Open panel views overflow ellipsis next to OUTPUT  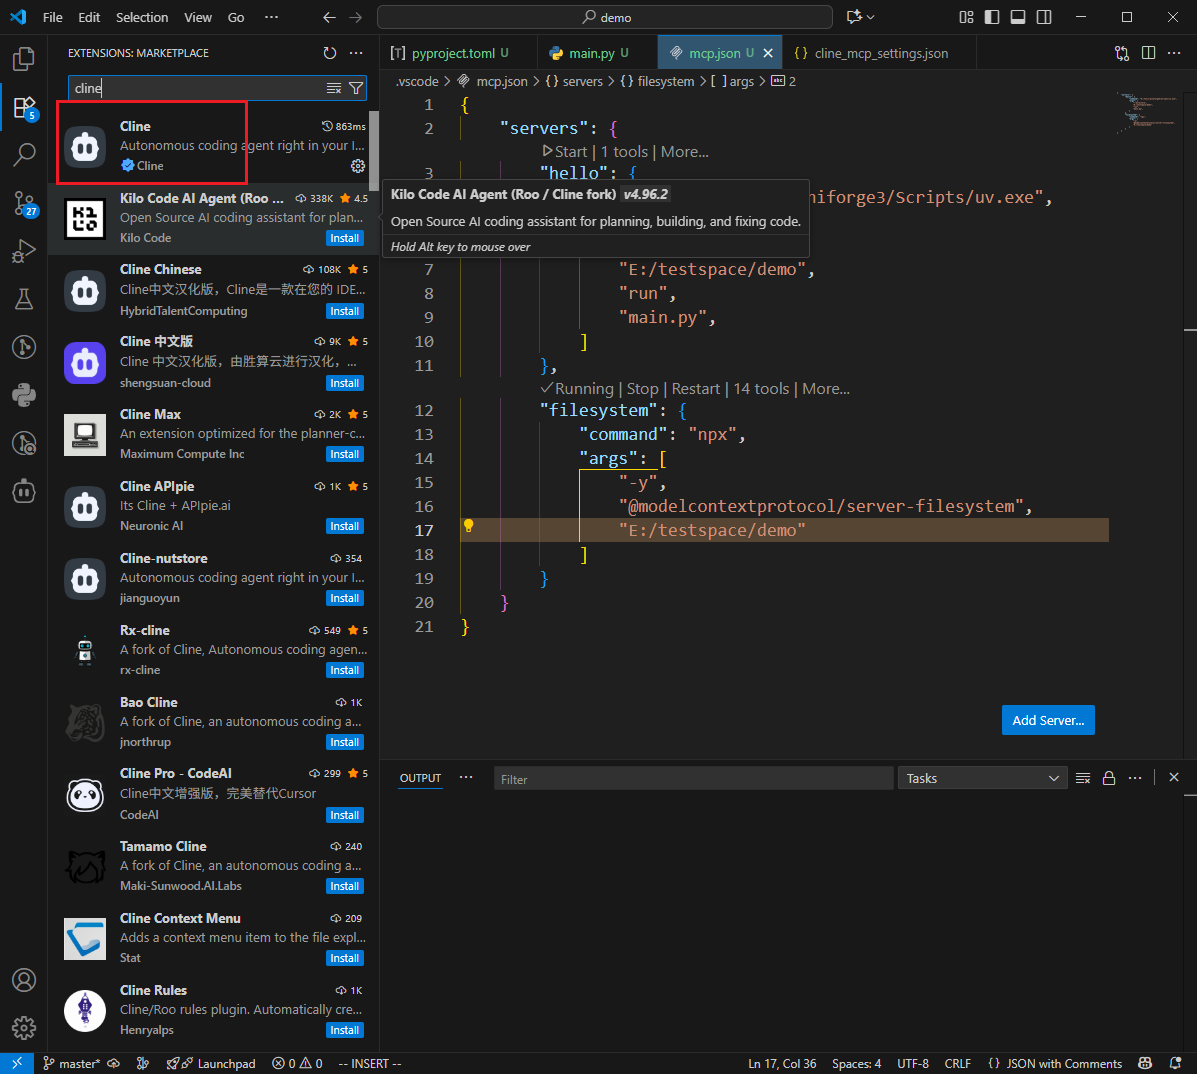pyautogui.click(x=466, y=777)
